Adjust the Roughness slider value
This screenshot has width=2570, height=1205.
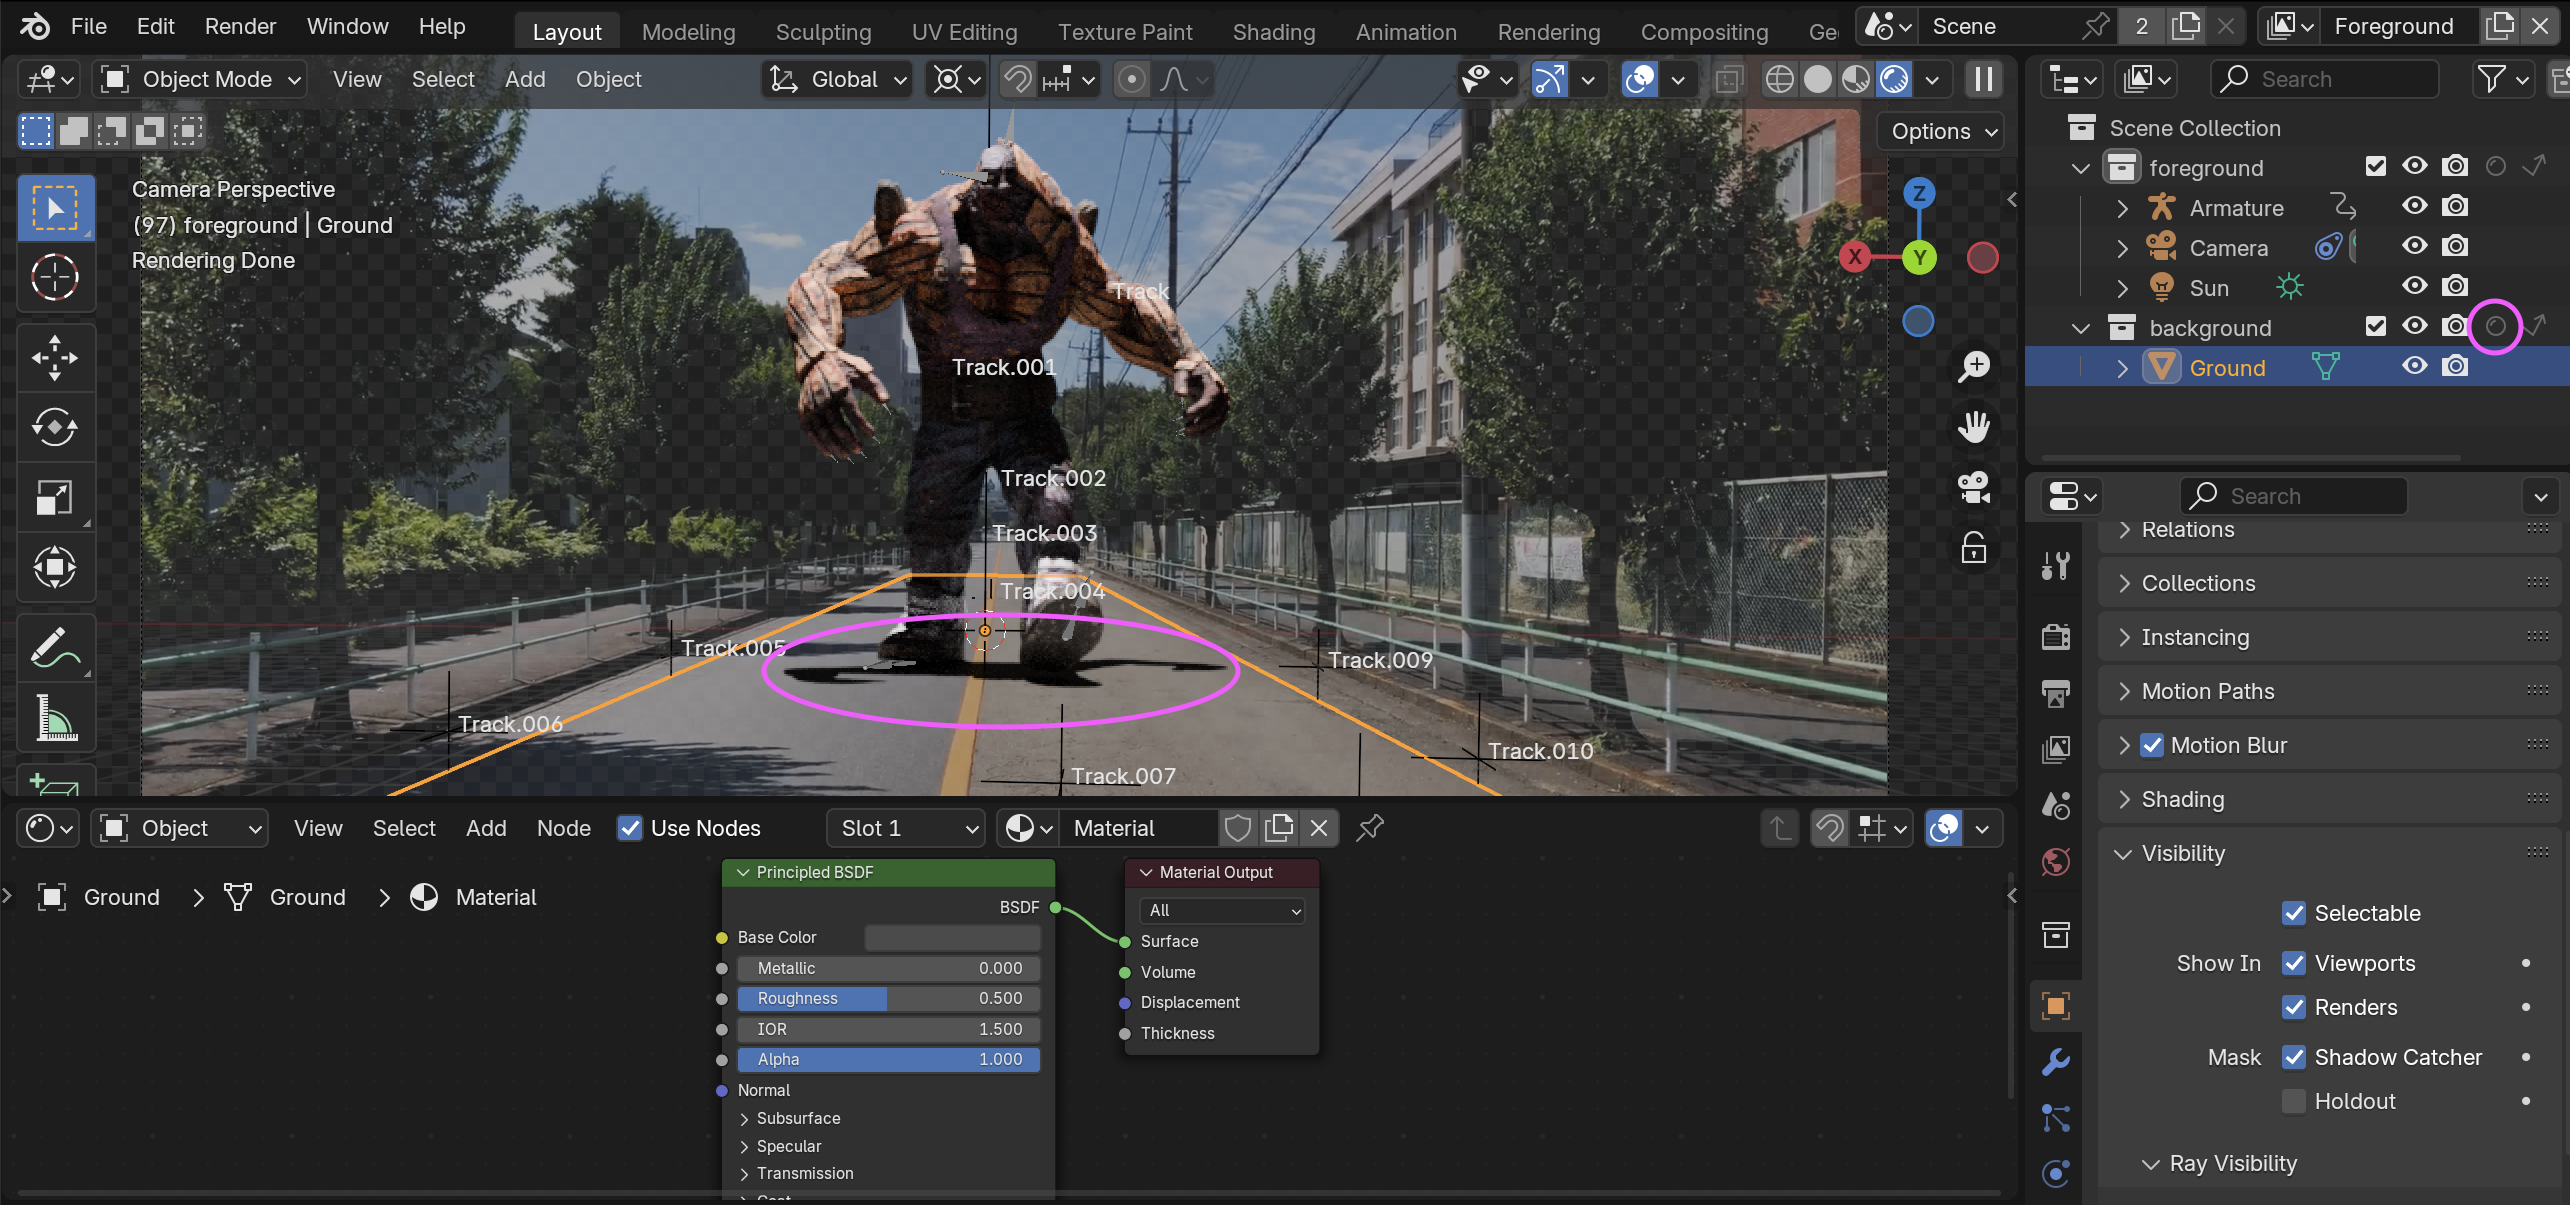[888, 998]
